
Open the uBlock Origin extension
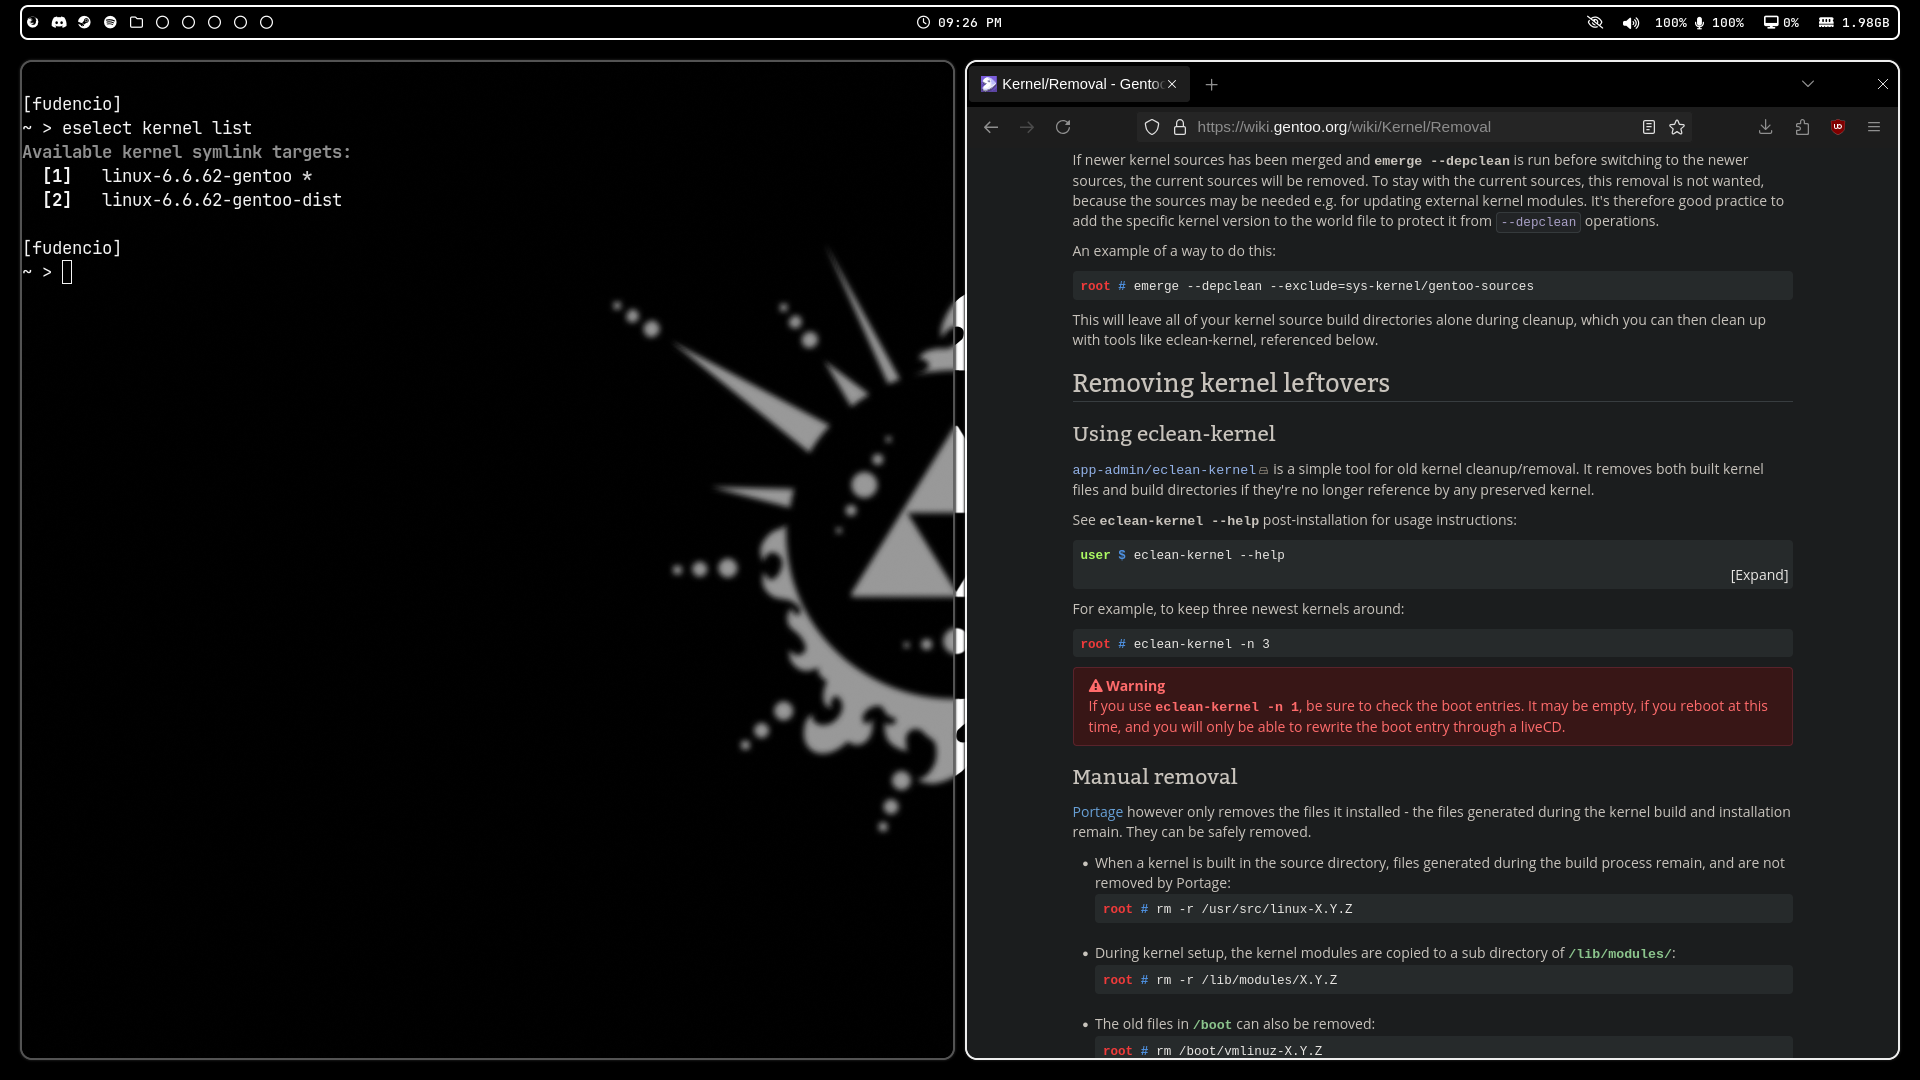[x=1839, y=127]
